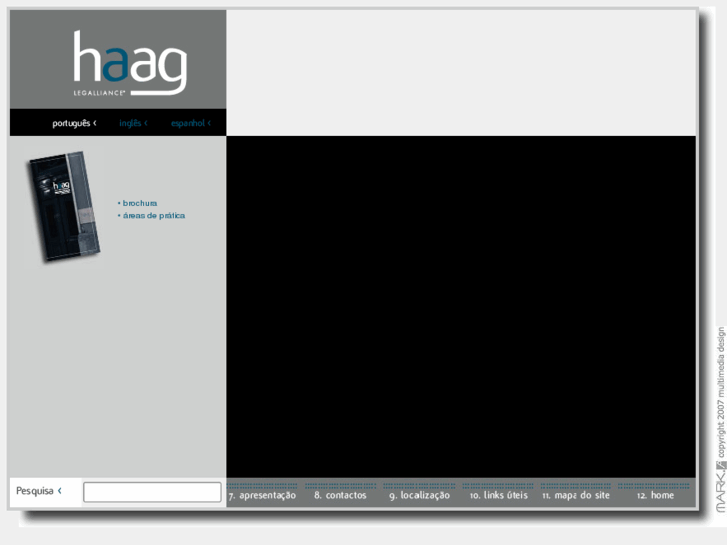Click the copyright 2007 multimedia design text
This screenshot has width=727, height=545.
click(721, 393)
